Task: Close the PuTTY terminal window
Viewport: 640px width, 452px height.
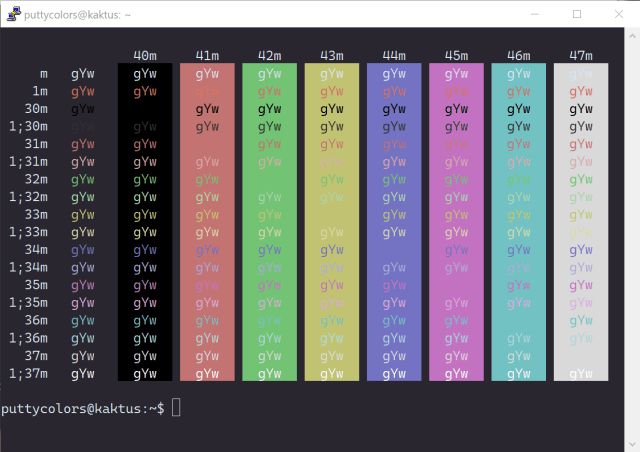Action: tap(620, 14)
